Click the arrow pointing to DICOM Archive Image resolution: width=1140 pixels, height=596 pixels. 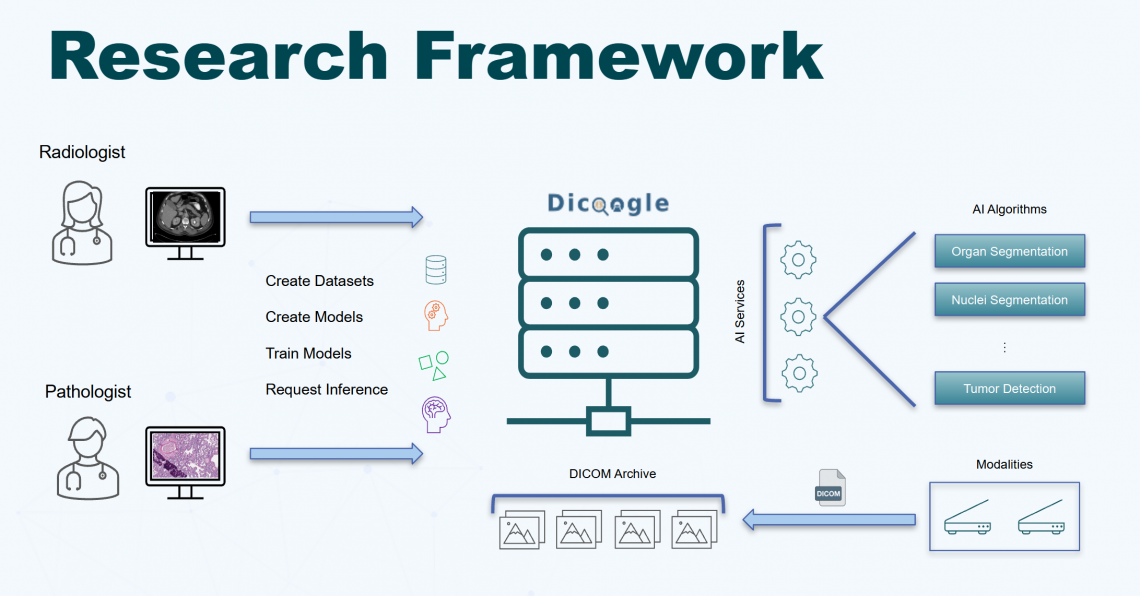click(x=829, y=520)
